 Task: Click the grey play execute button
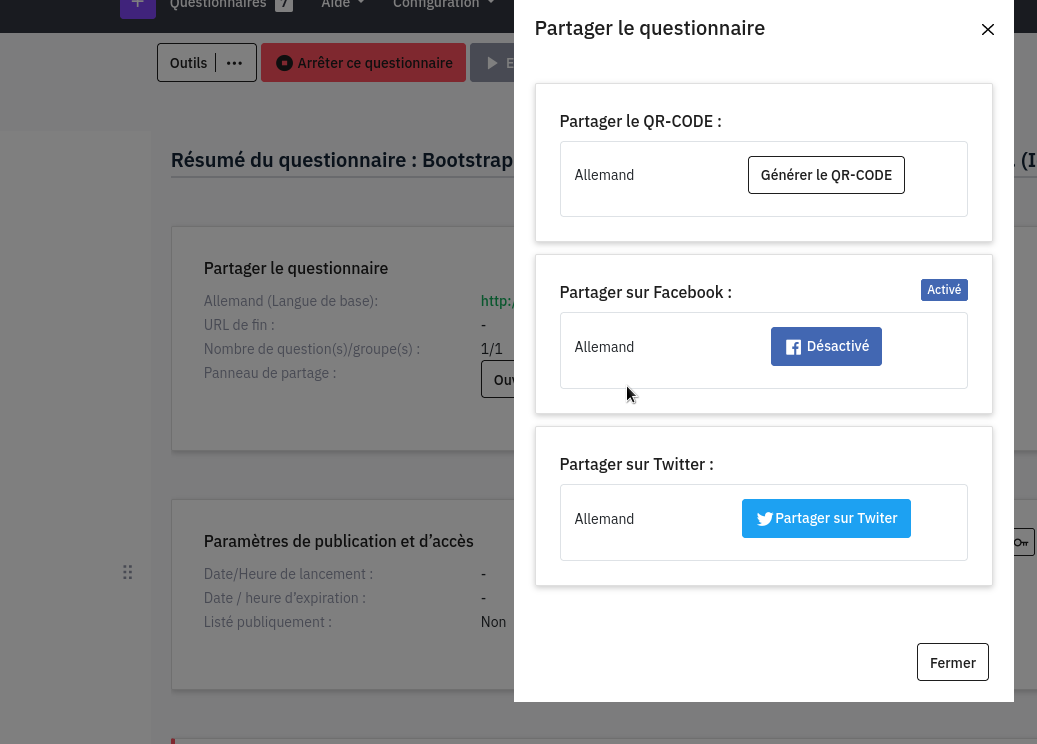click(x=493, y=63)
